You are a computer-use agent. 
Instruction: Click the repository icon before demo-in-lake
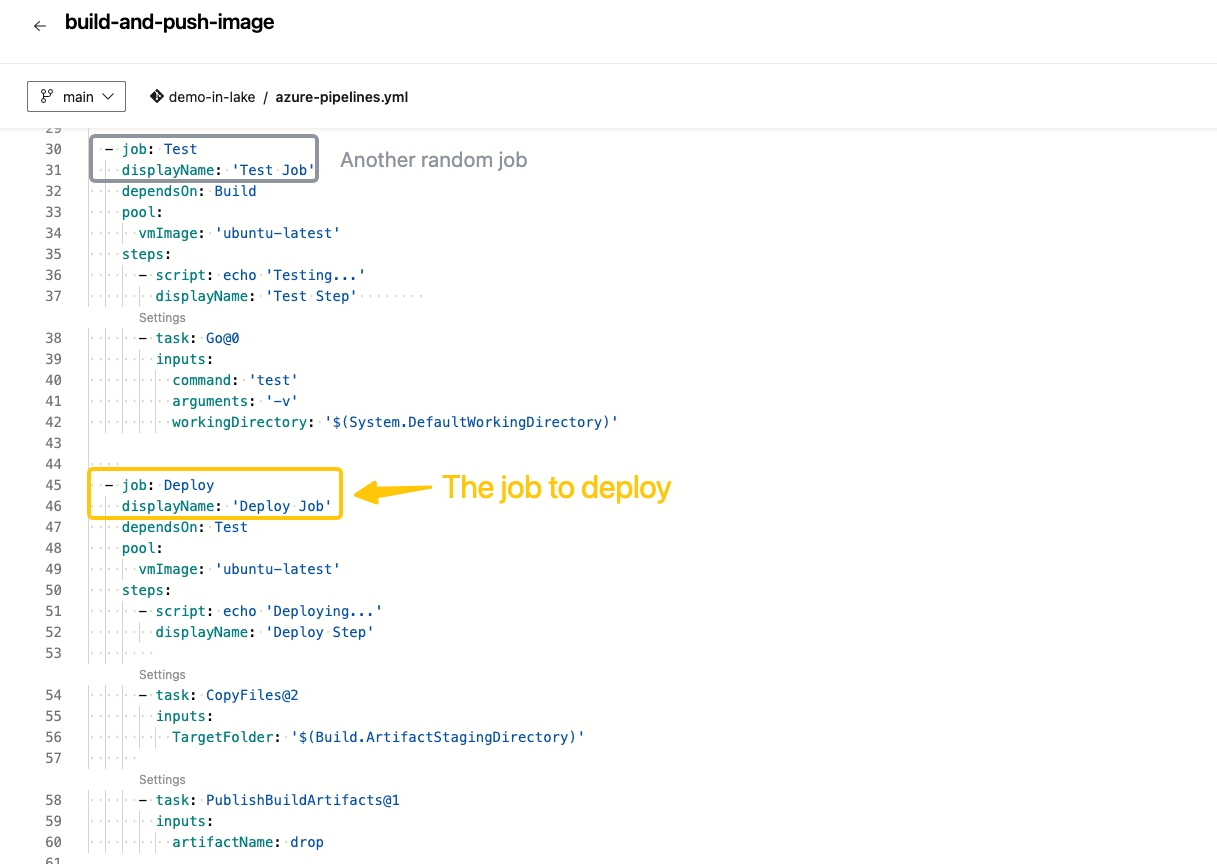pos(157,96)
